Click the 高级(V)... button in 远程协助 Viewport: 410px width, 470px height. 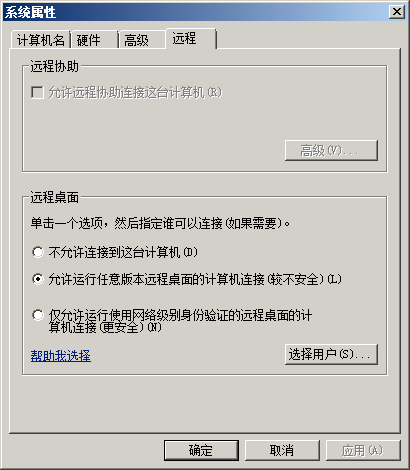(x=331, y=150)
